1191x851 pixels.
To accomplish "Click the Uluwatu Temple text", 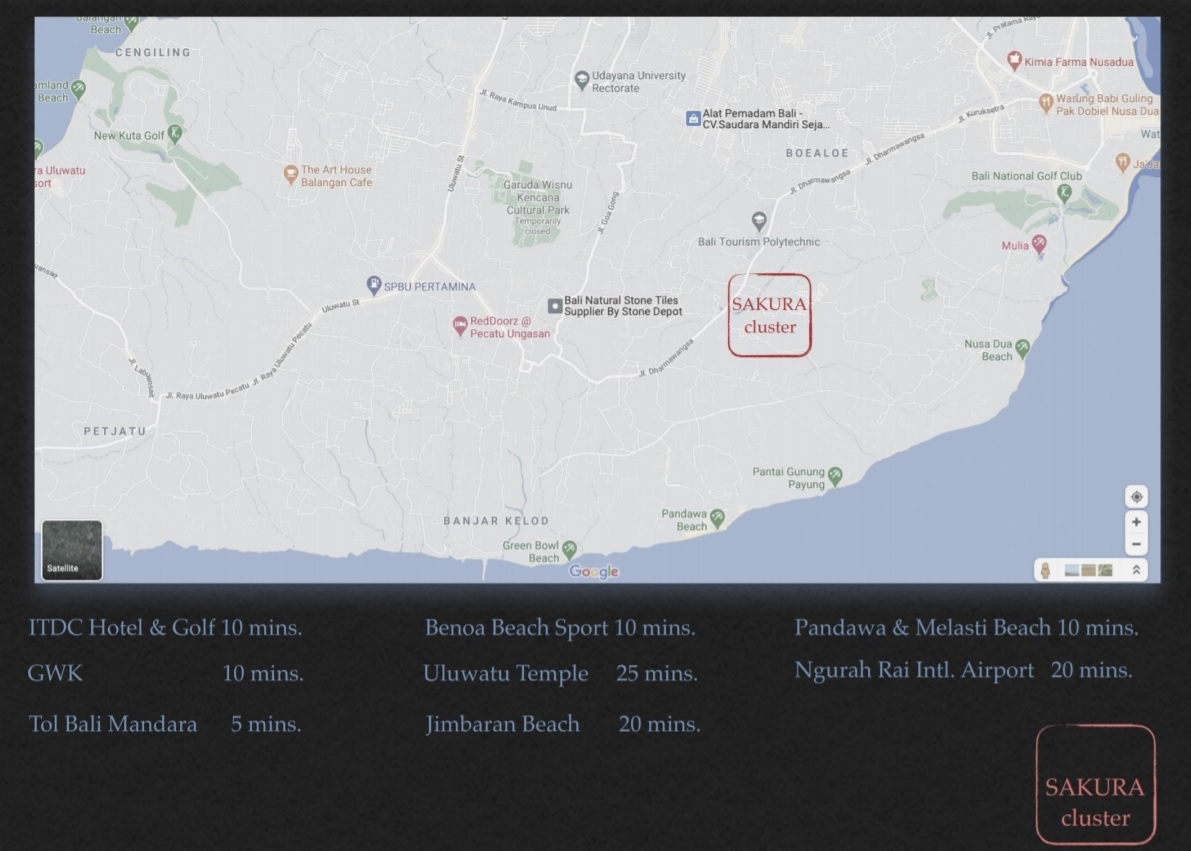I will (x=506, y=673).
